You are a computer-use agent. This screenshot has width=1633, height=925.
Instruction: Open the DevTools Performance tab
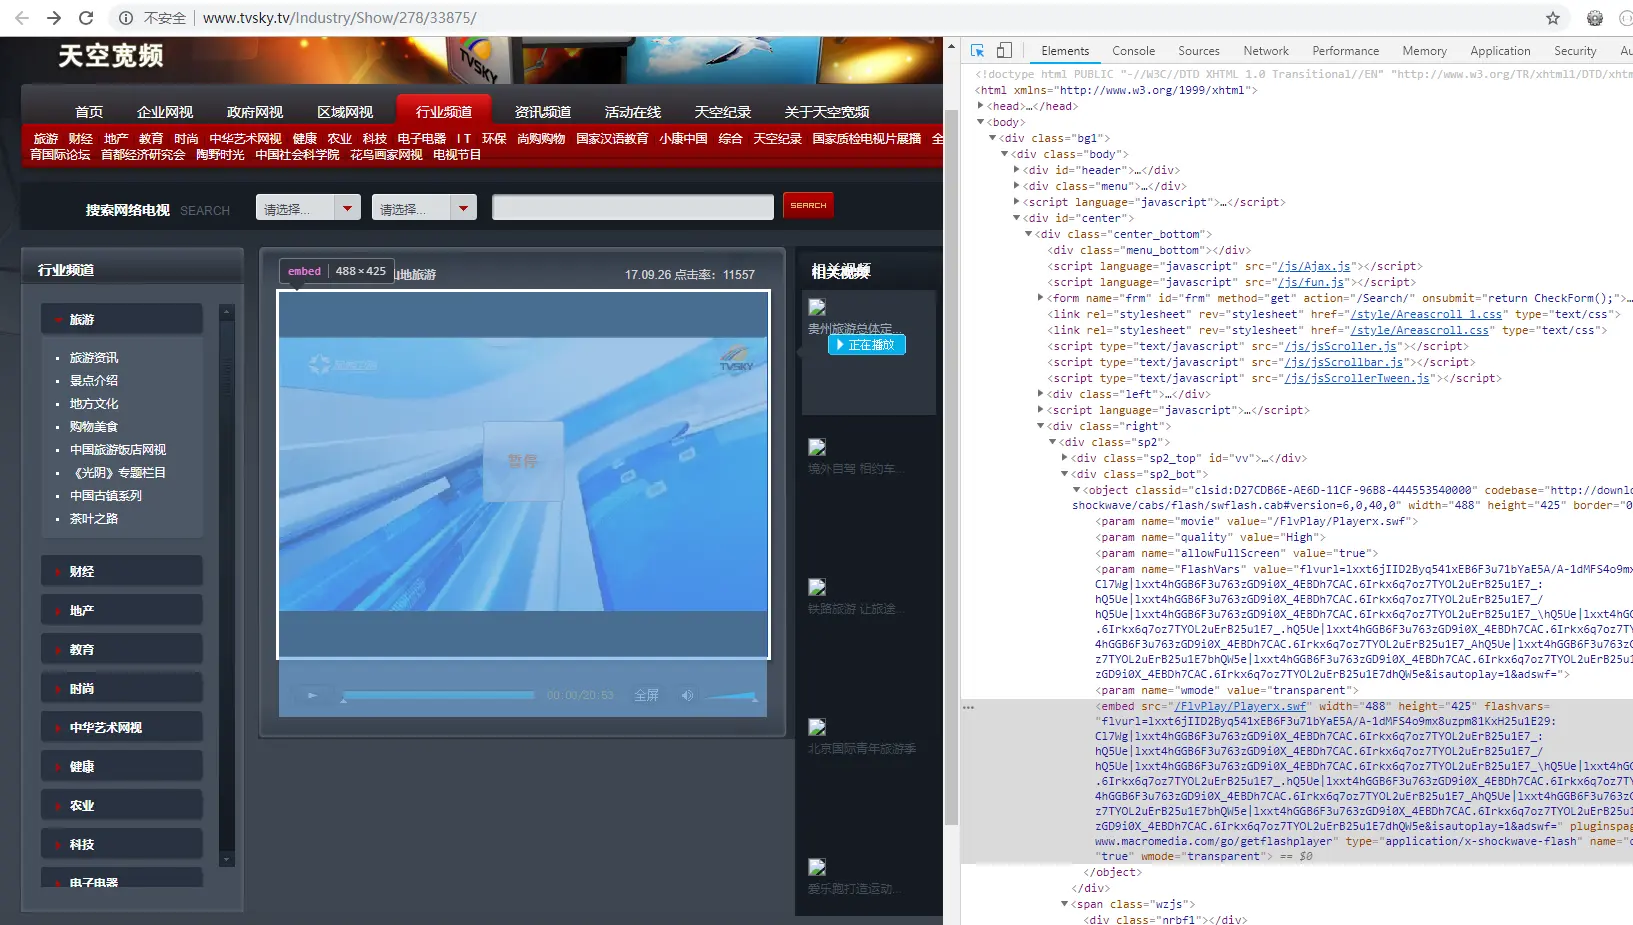coord(1345,51)
